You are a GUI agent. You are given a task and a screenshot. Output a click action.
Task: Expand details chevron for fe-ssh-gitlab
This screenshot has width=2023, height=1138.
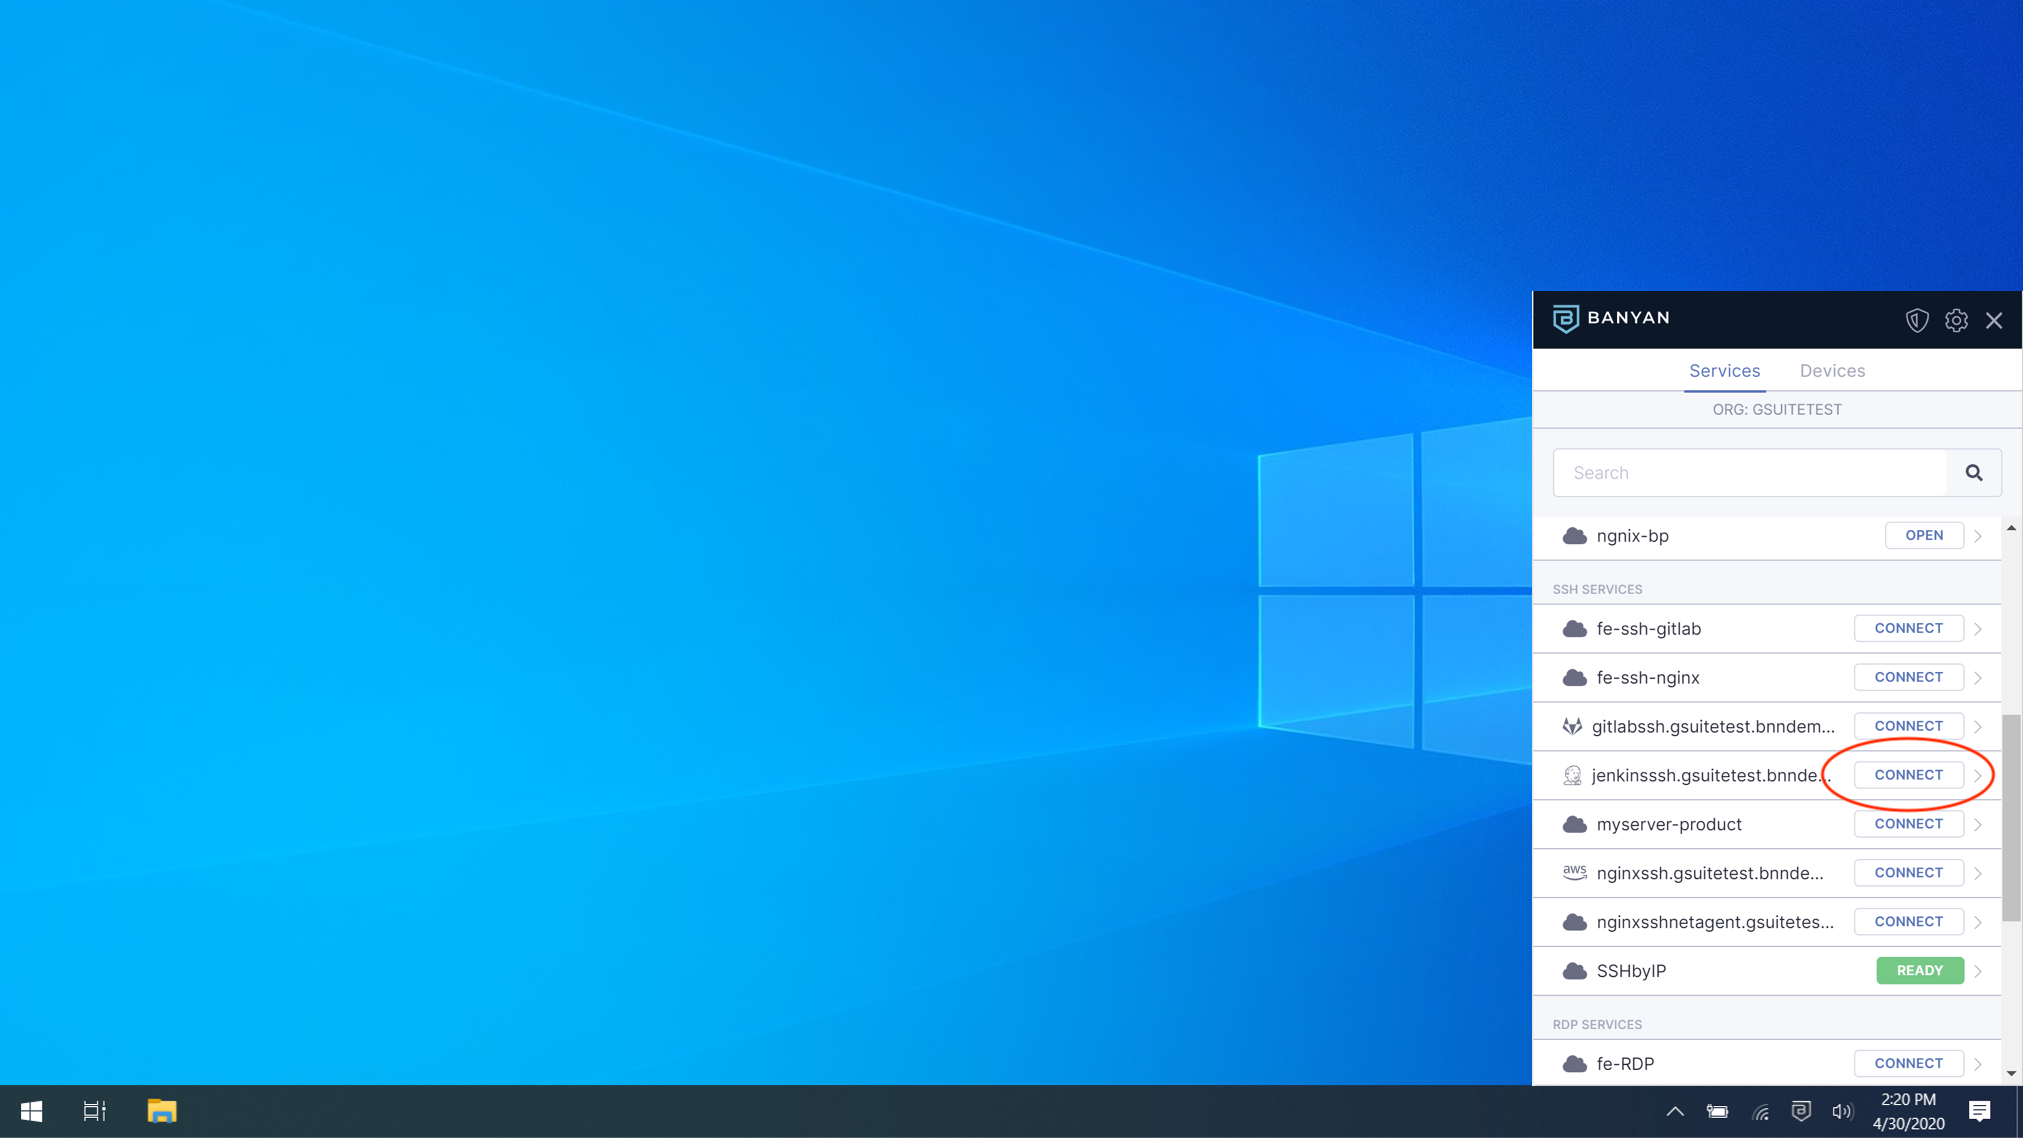[x=1978, y=629]
